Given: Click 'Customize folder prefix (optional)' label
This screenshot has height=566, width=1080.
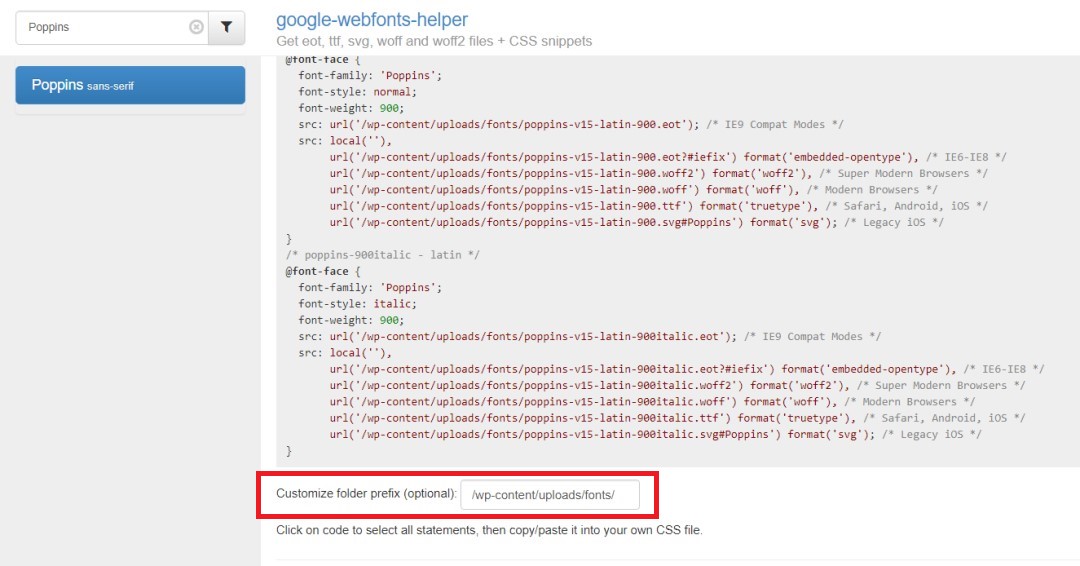Looking at the screenshot, I should click(x=366, y=494).
